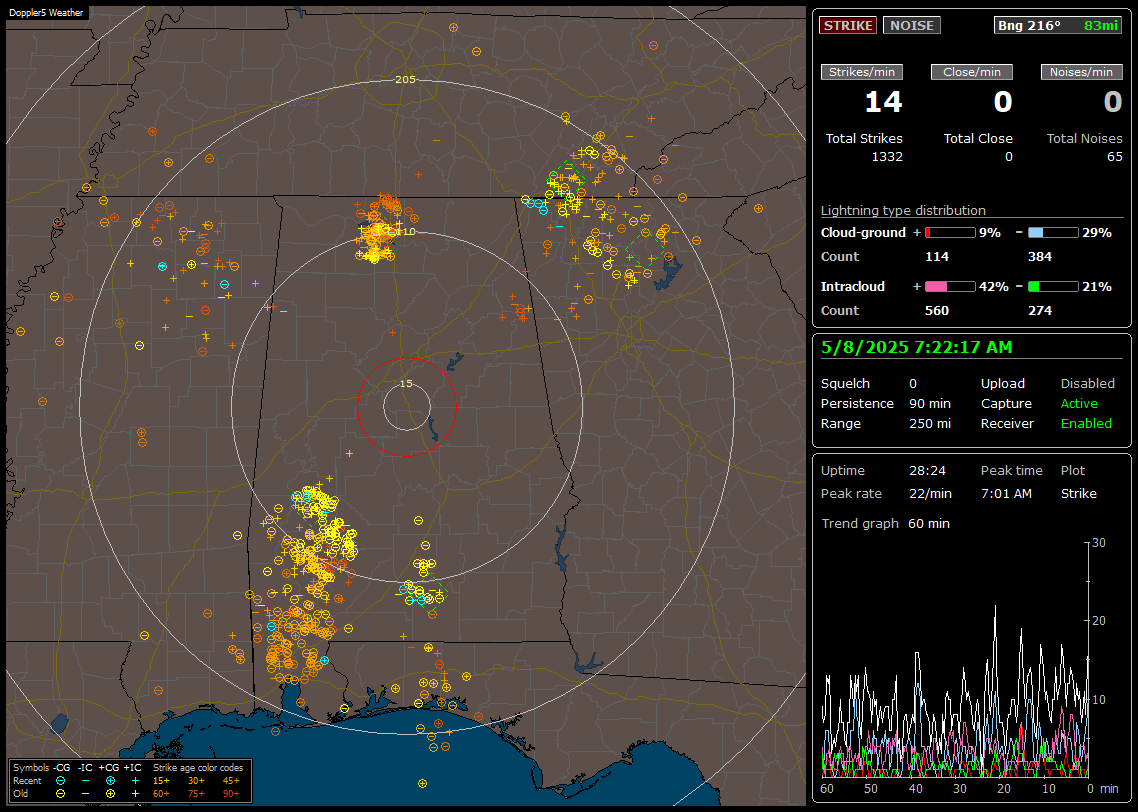Click the 30 tick label on the trend graph's vertical axis
The width and height of the screenshot is (1138, 812).
[x=1099, y=543]
